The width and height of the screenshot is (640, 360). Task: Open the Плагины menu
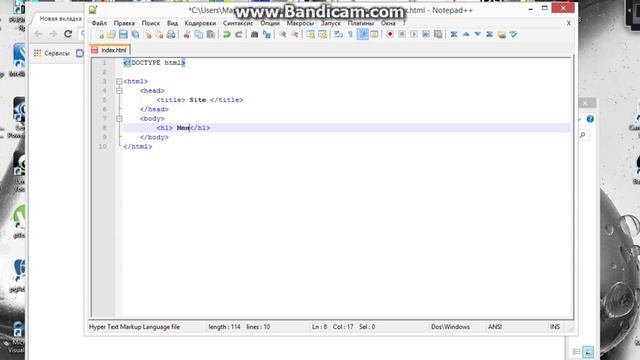point(360,23)
